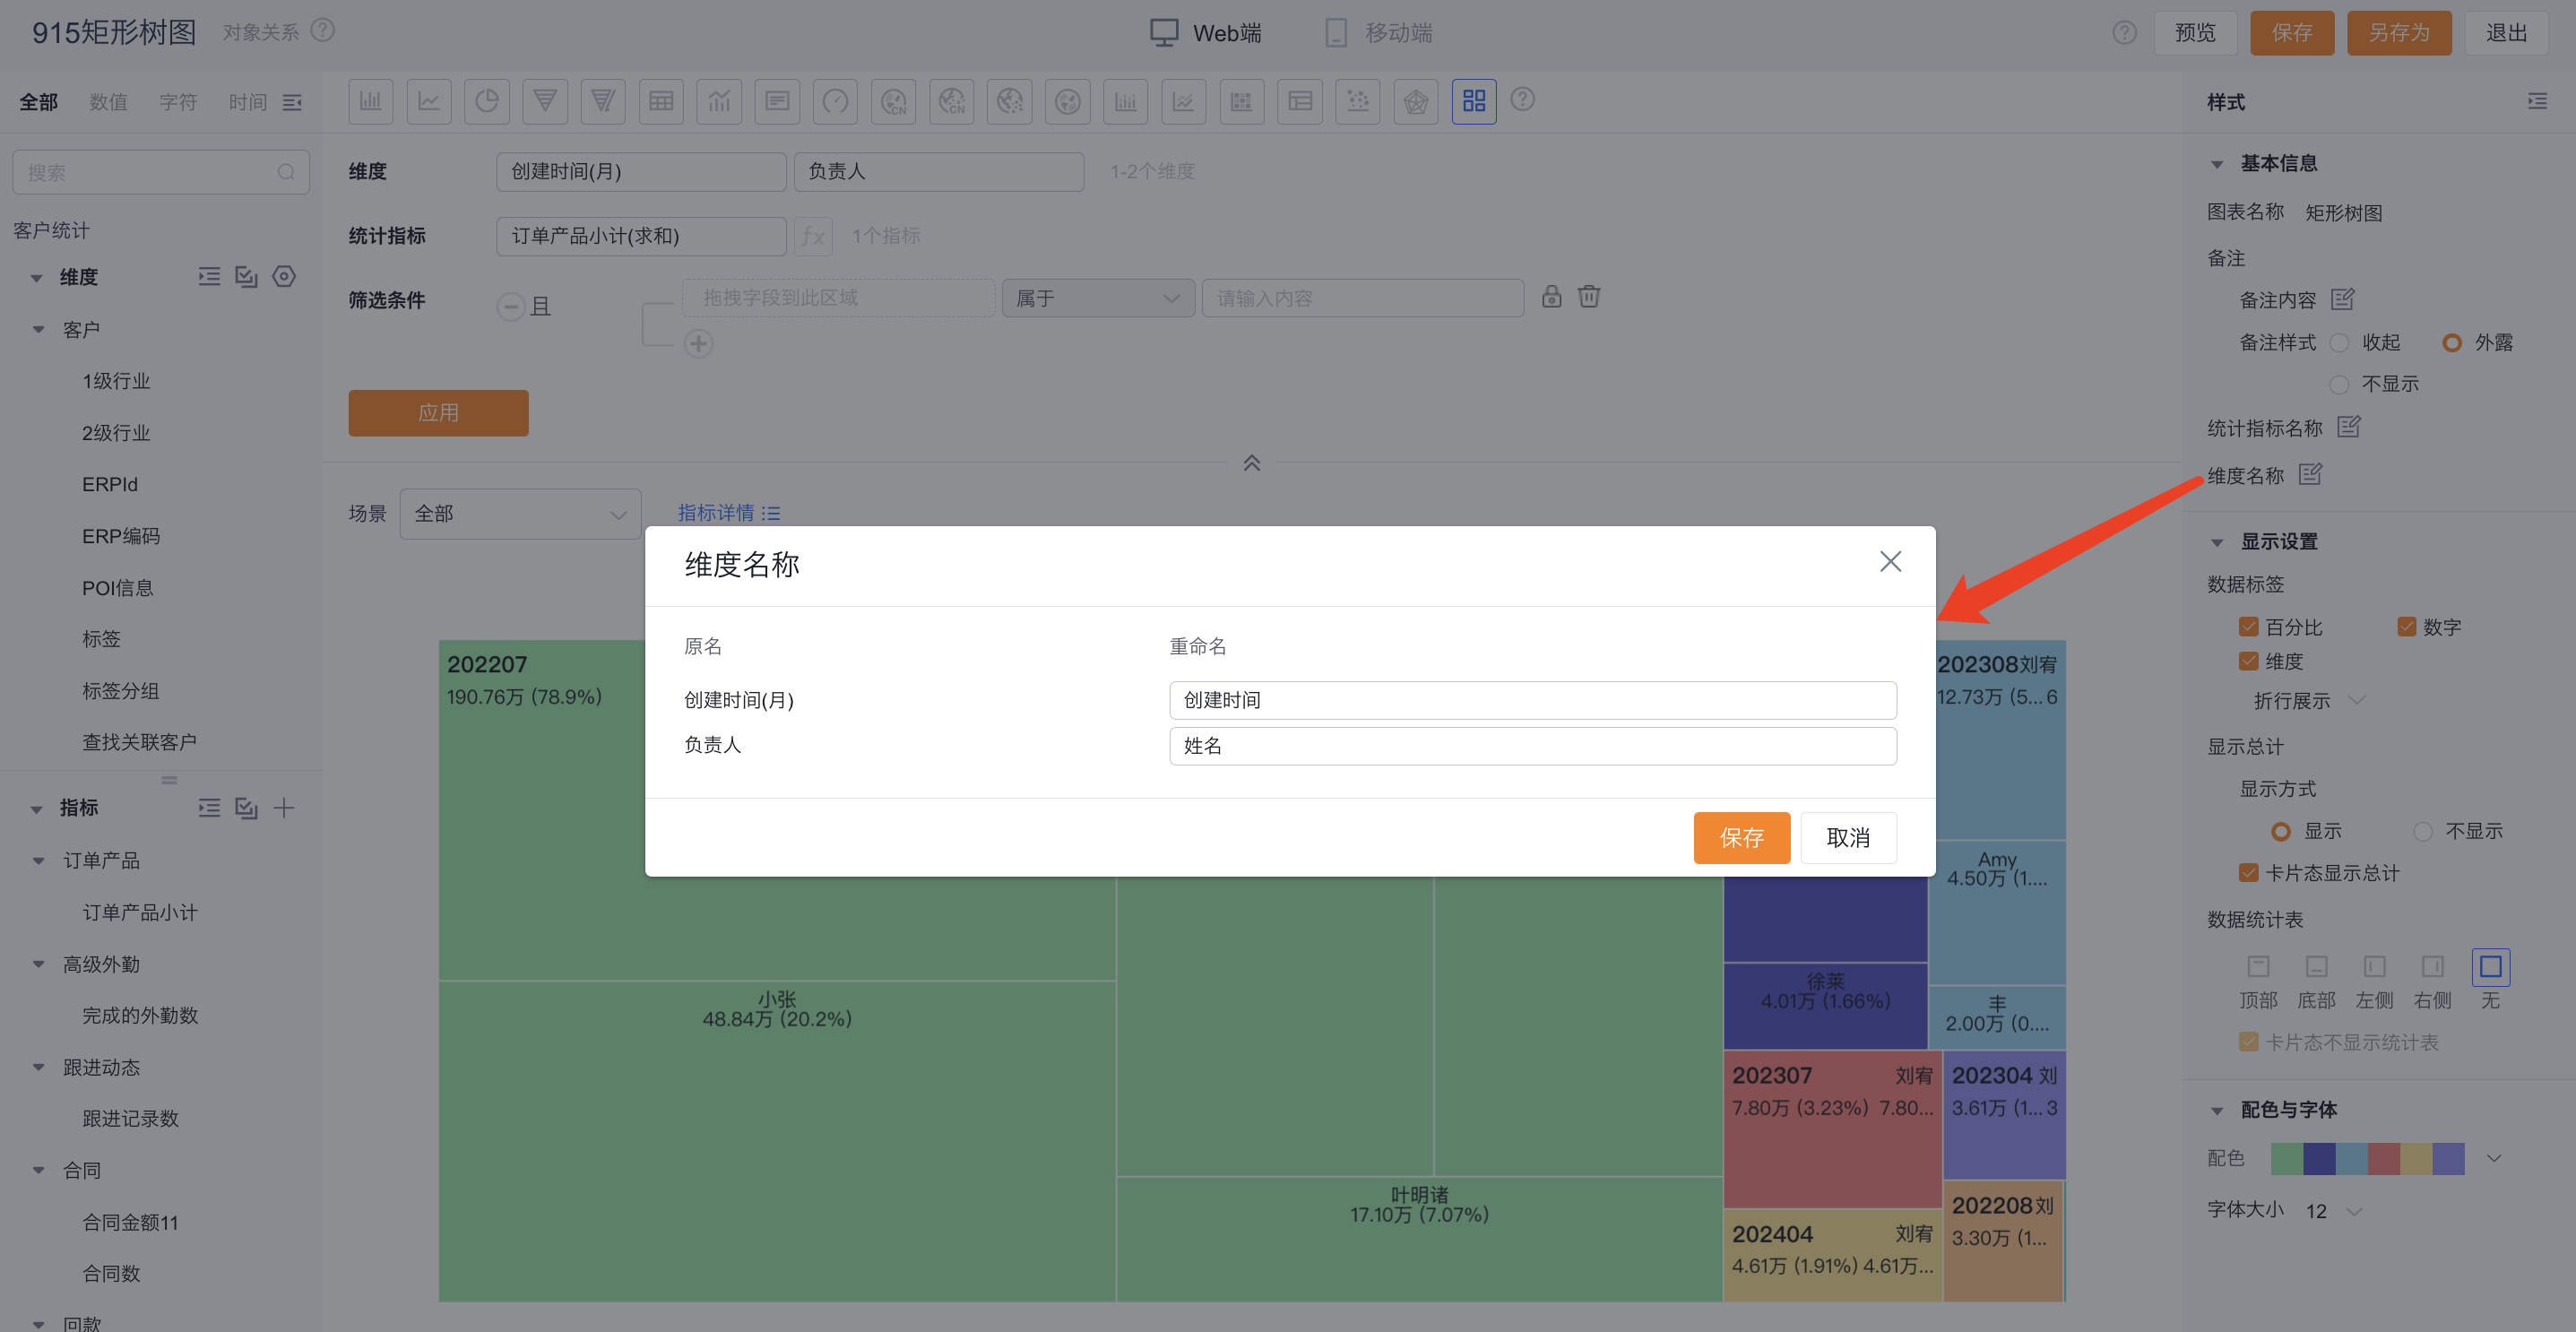The width and height of the screenshot is (2576, 1332).
Task: Click the 取消 button
Action: pos(1847,837)
